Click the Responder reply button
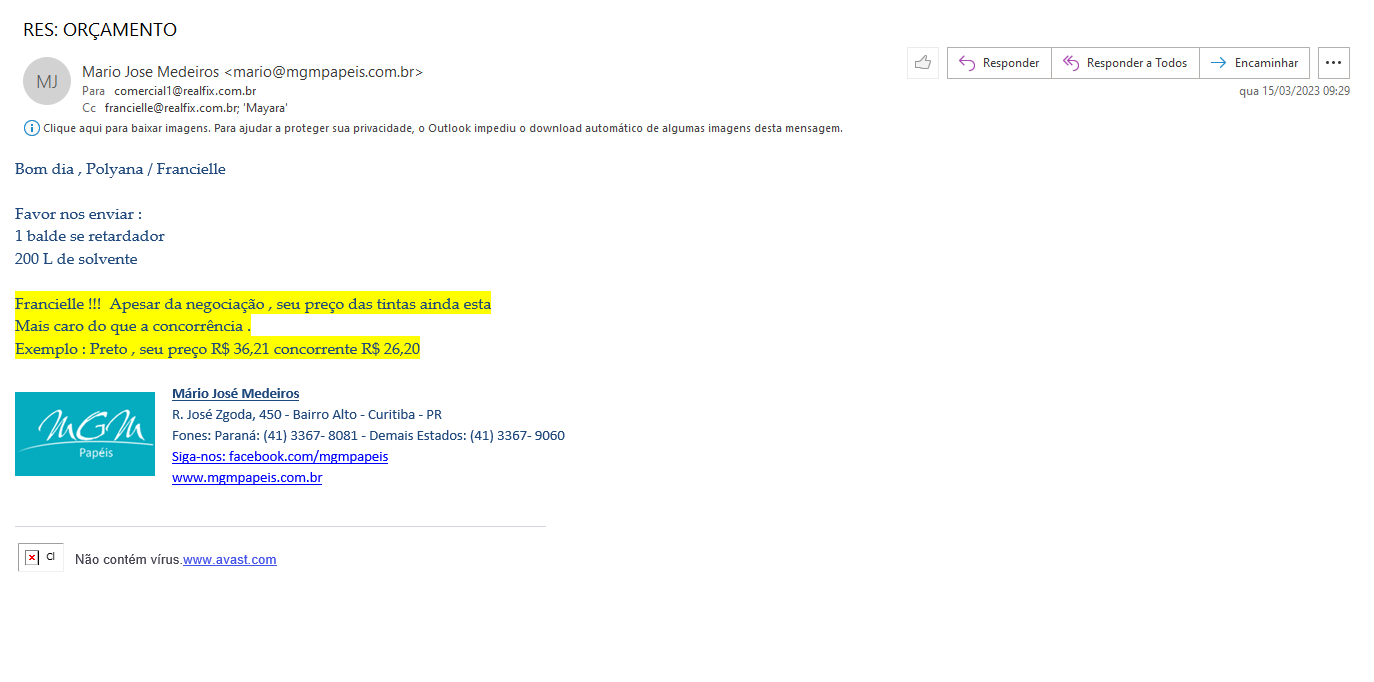Viewport: 1374px width, 682px height. 999,63
